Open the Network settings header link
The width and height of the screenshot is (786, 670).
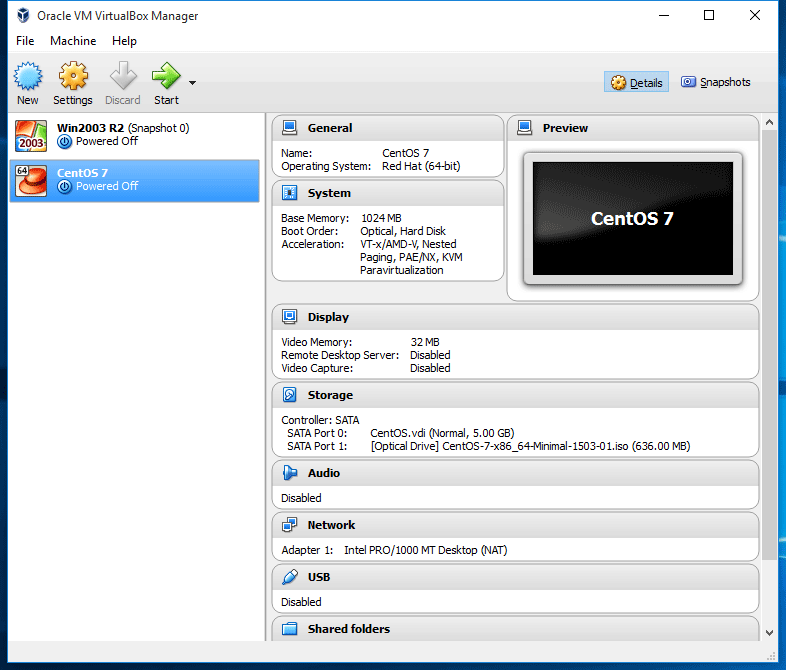pos(331,525)
